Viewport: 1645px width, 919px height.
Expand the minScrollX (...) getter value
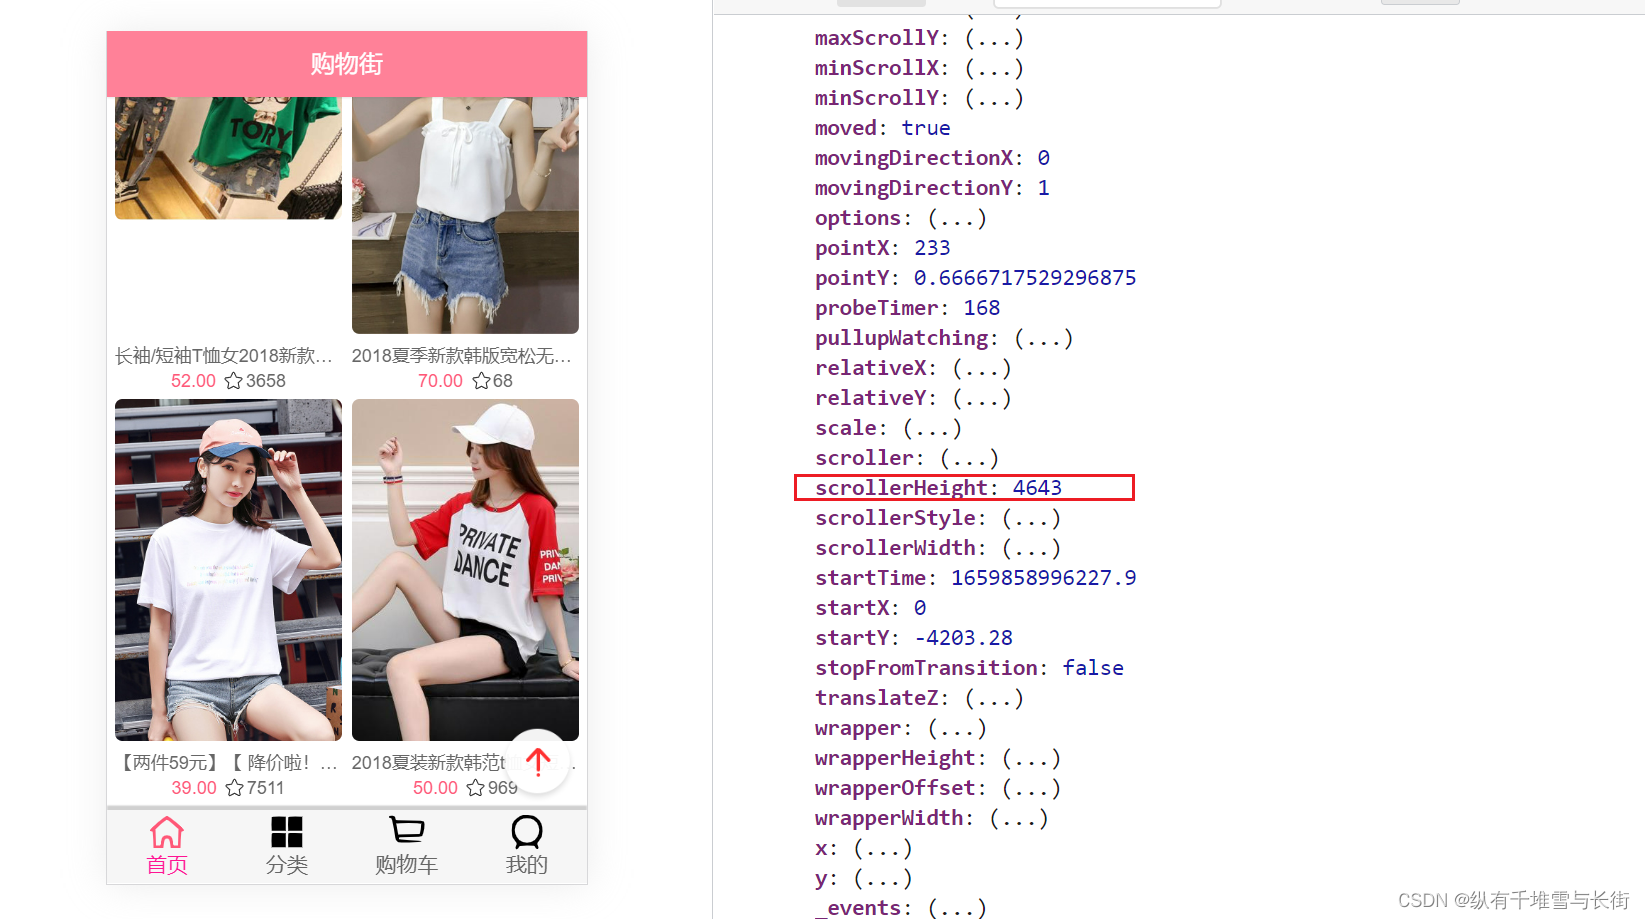994,68
